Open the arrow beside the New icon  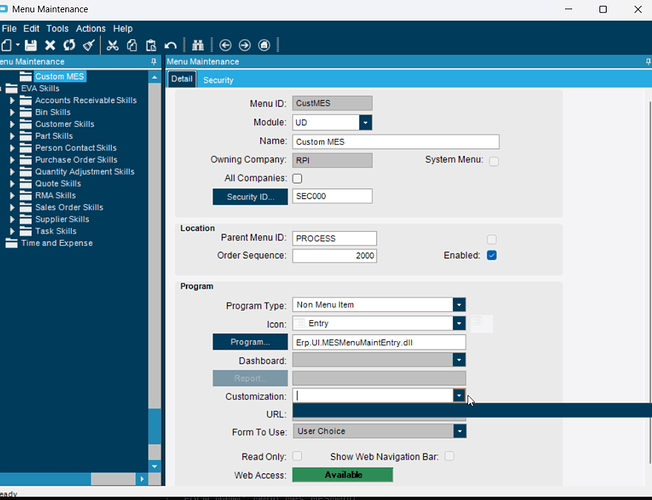coord(17,45)
